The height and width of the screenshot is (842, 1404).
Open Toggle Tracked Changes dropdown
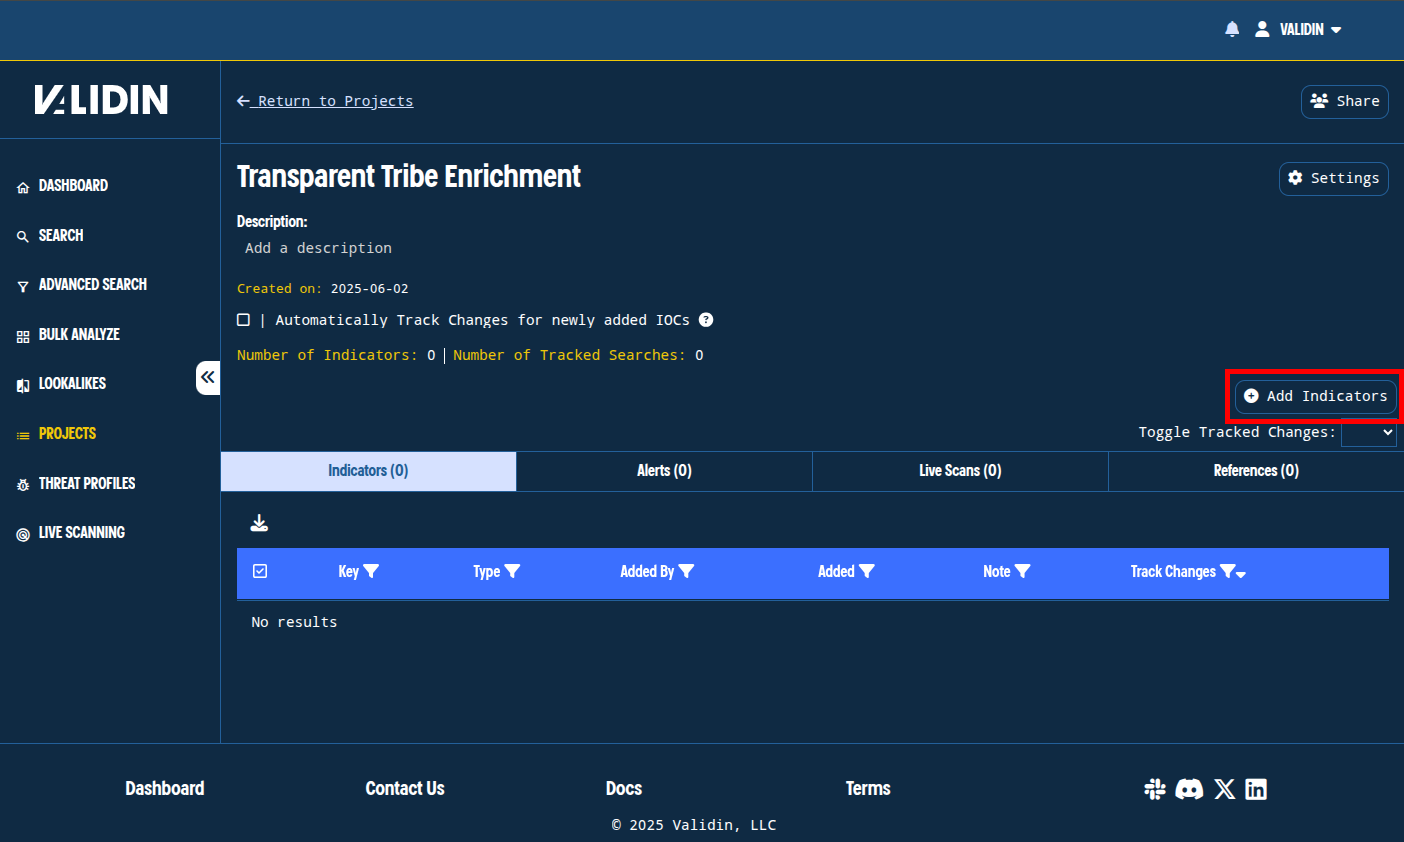(1369, 433)
